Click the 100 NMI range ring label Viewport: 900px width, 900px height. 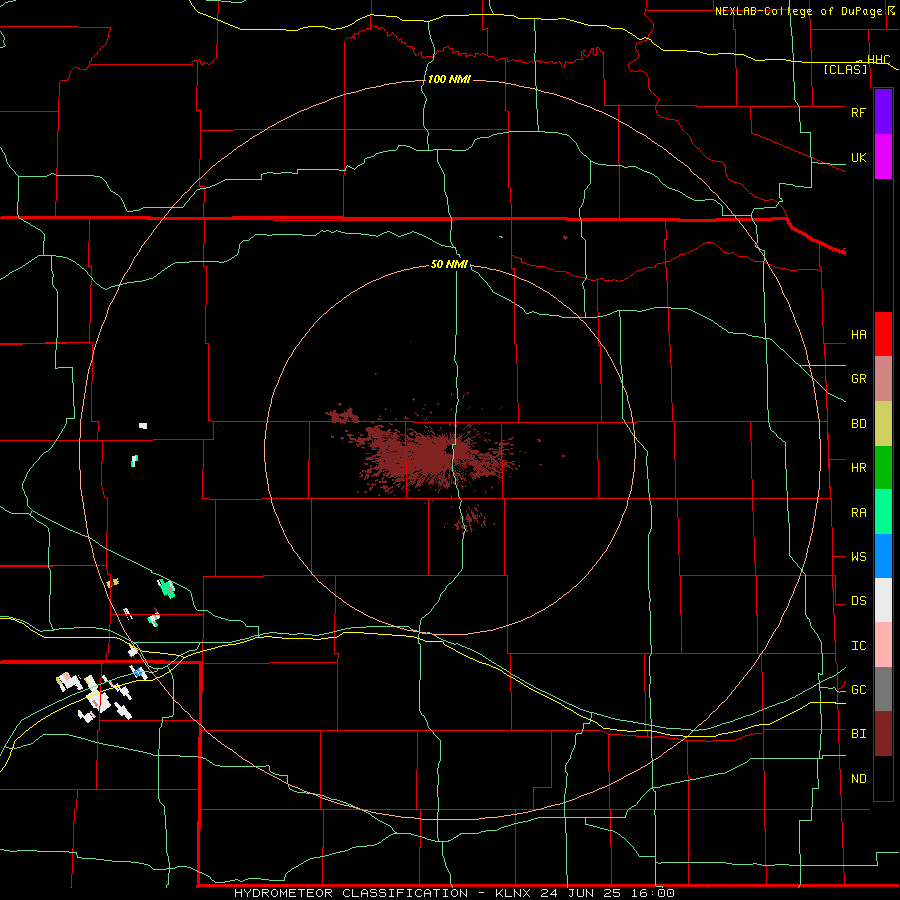pyautogui.click(x=449, y=79)
